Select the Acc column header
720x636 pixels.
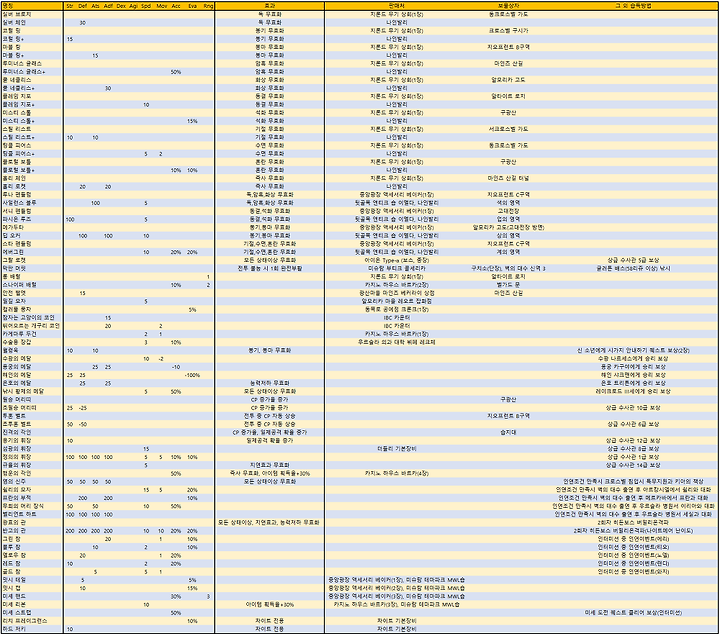(176, 6)
